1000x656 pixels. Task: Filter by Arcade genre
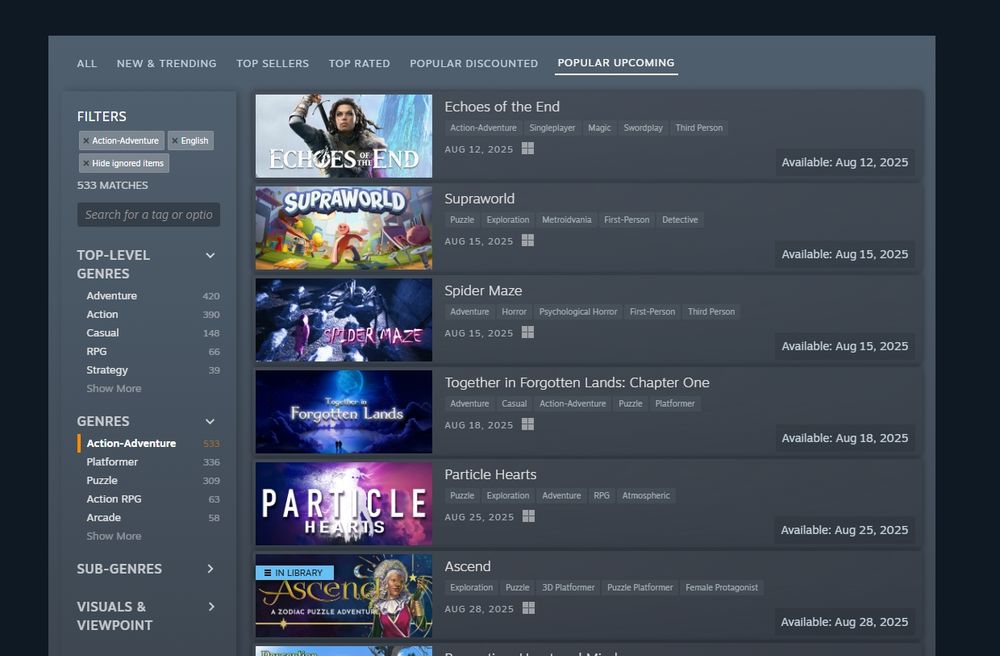pyautogui.click(x=103, y=518)
